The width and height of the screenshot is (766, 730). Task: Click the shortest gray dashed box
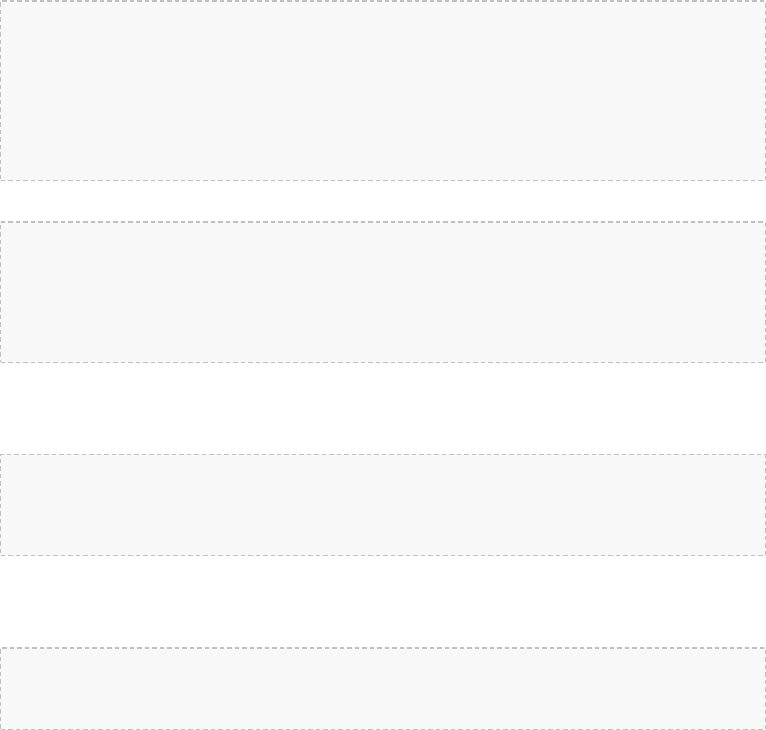pyautogui.click(x=383, y=689)
